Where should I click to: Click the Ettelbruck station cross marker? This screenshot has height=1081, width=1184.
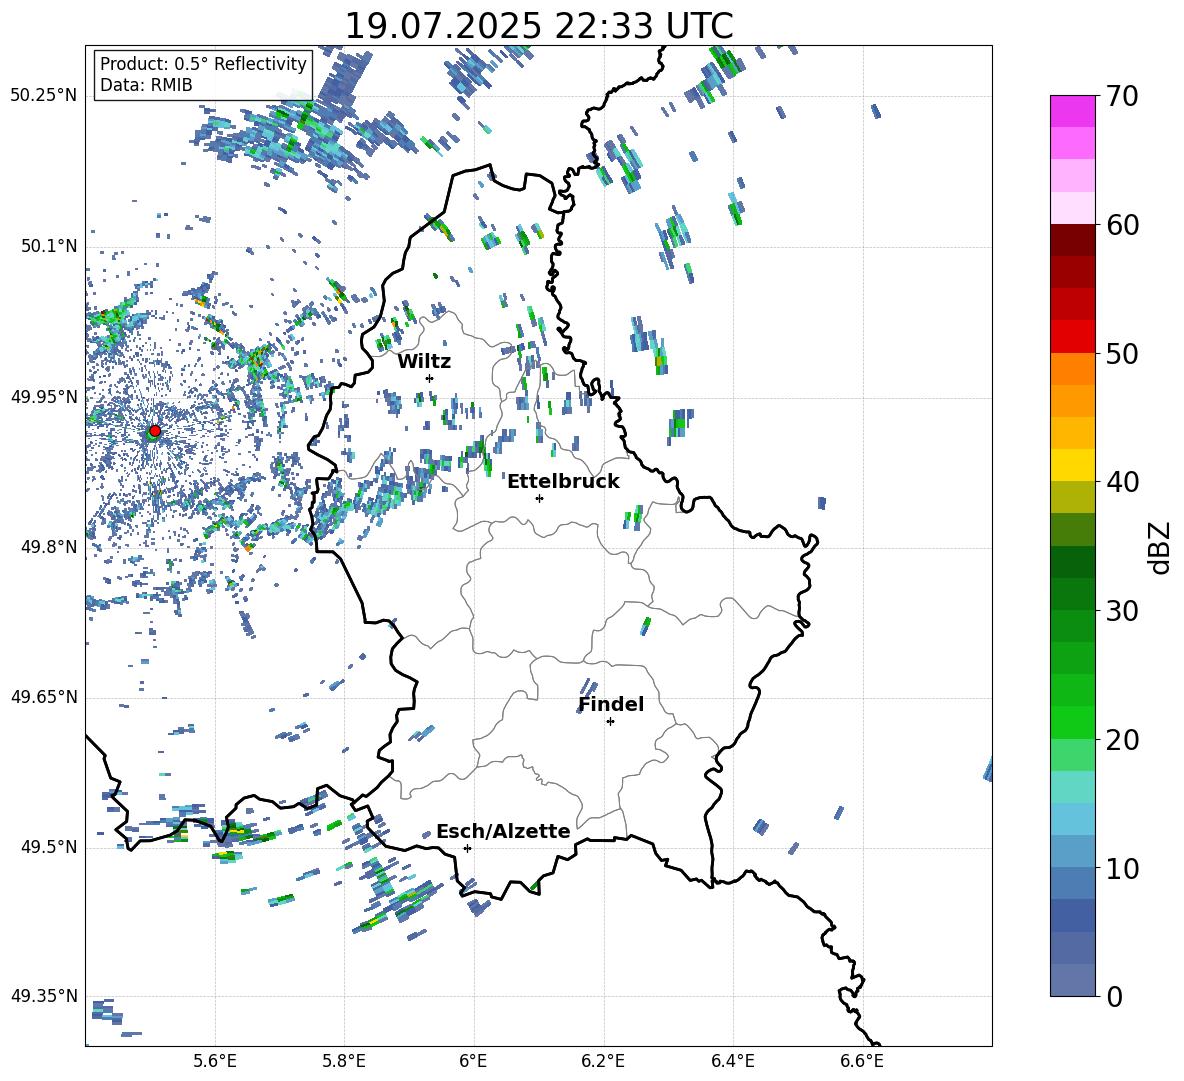click(539, 498)
